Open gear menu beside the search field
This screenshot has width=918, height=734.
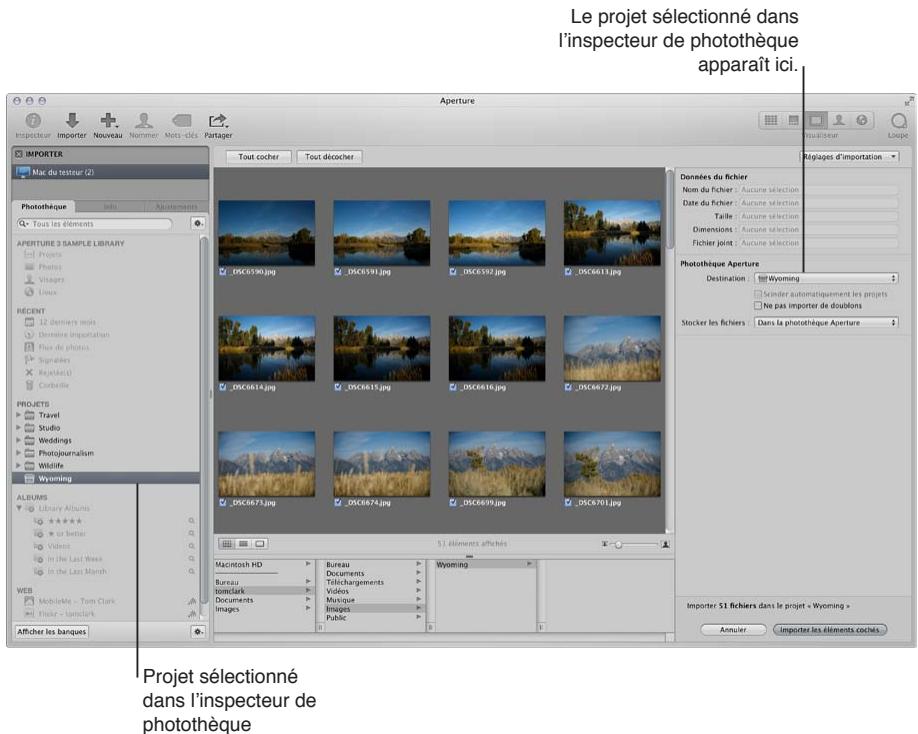click(x=198, y=224)
